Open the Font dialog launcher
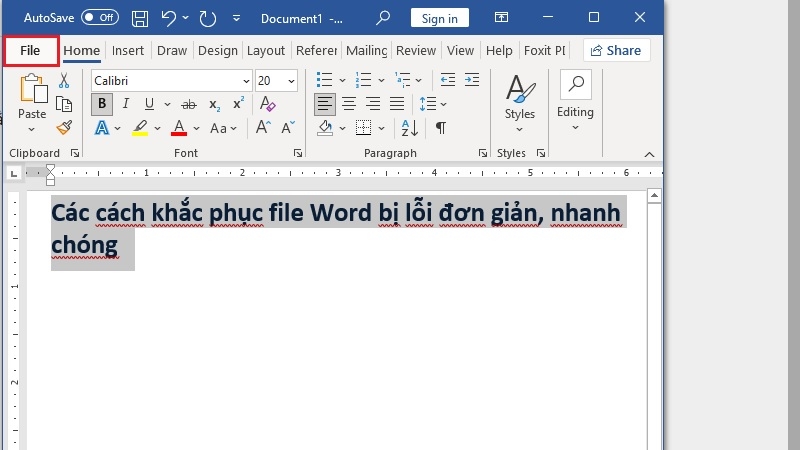 298,153
